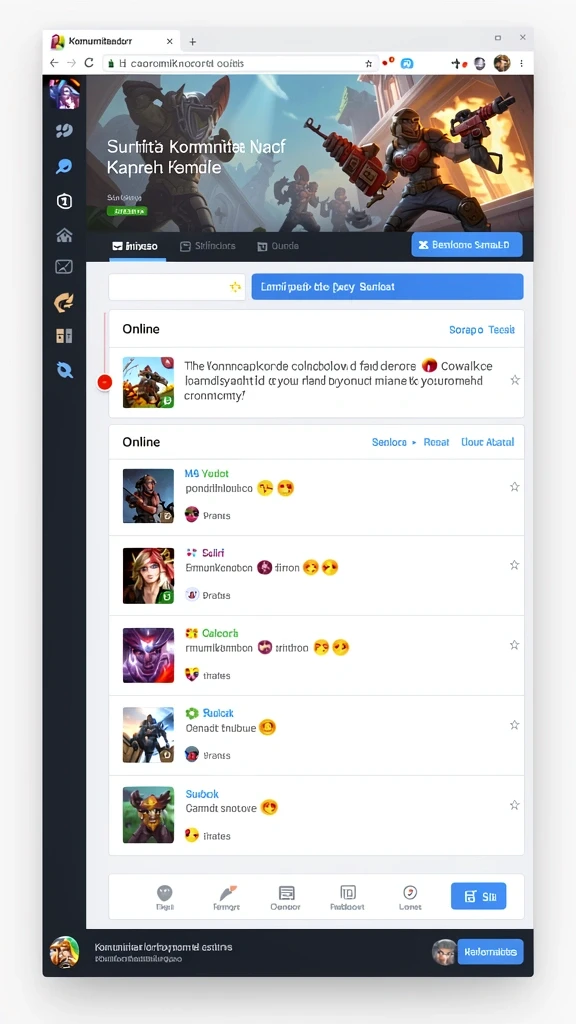This screenshot has height=1024, width=576.
Task: Click the blue round search icon in sidebar
Action: click(x=64, y=370)
